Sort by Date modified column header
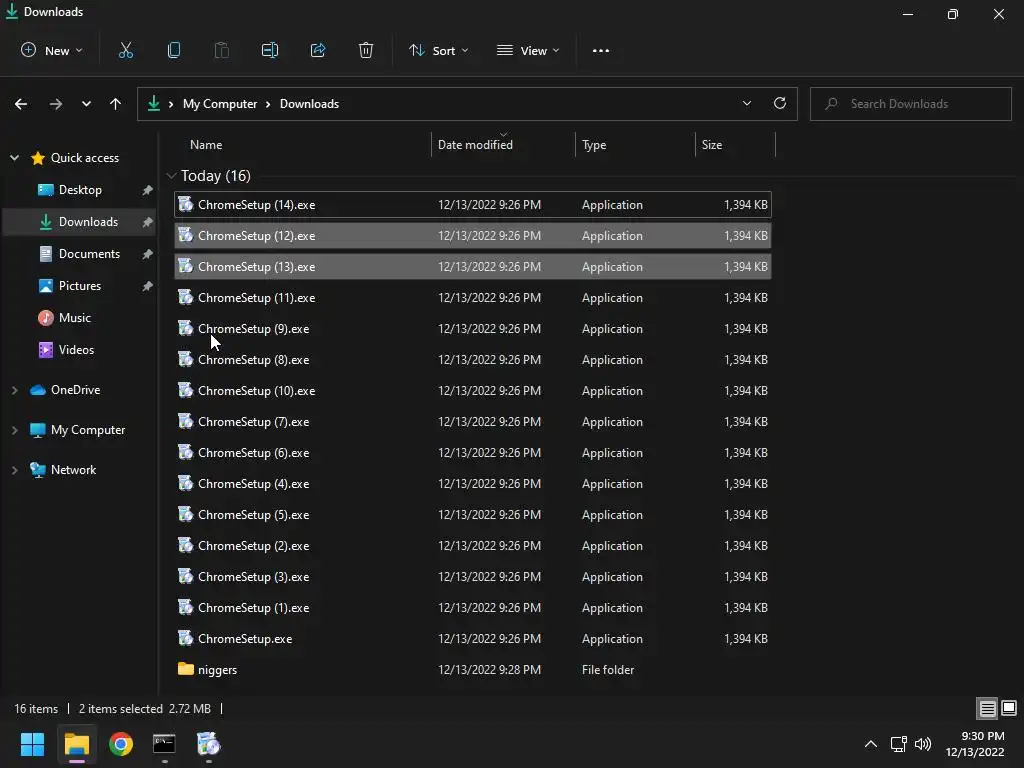Screen dimensions: 1024x768 click(x=475, y=145)
